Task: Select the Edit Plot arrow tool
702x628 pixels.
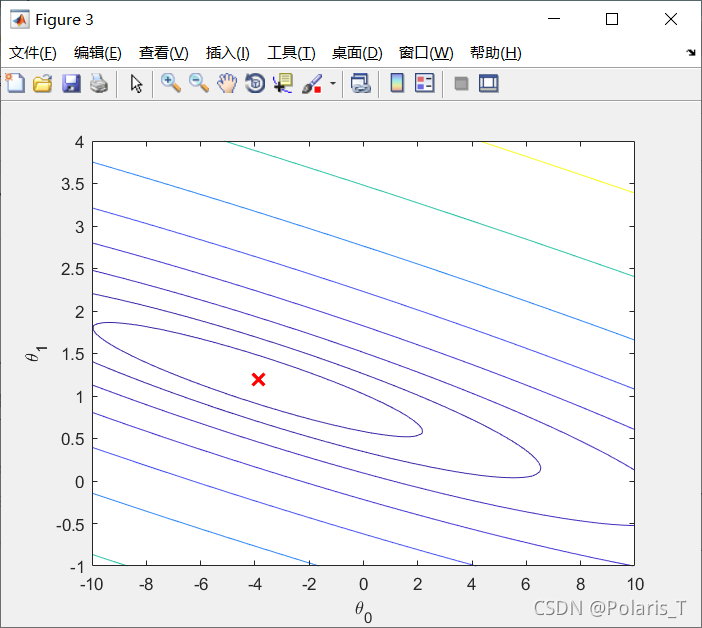Action: pos(137,84)
